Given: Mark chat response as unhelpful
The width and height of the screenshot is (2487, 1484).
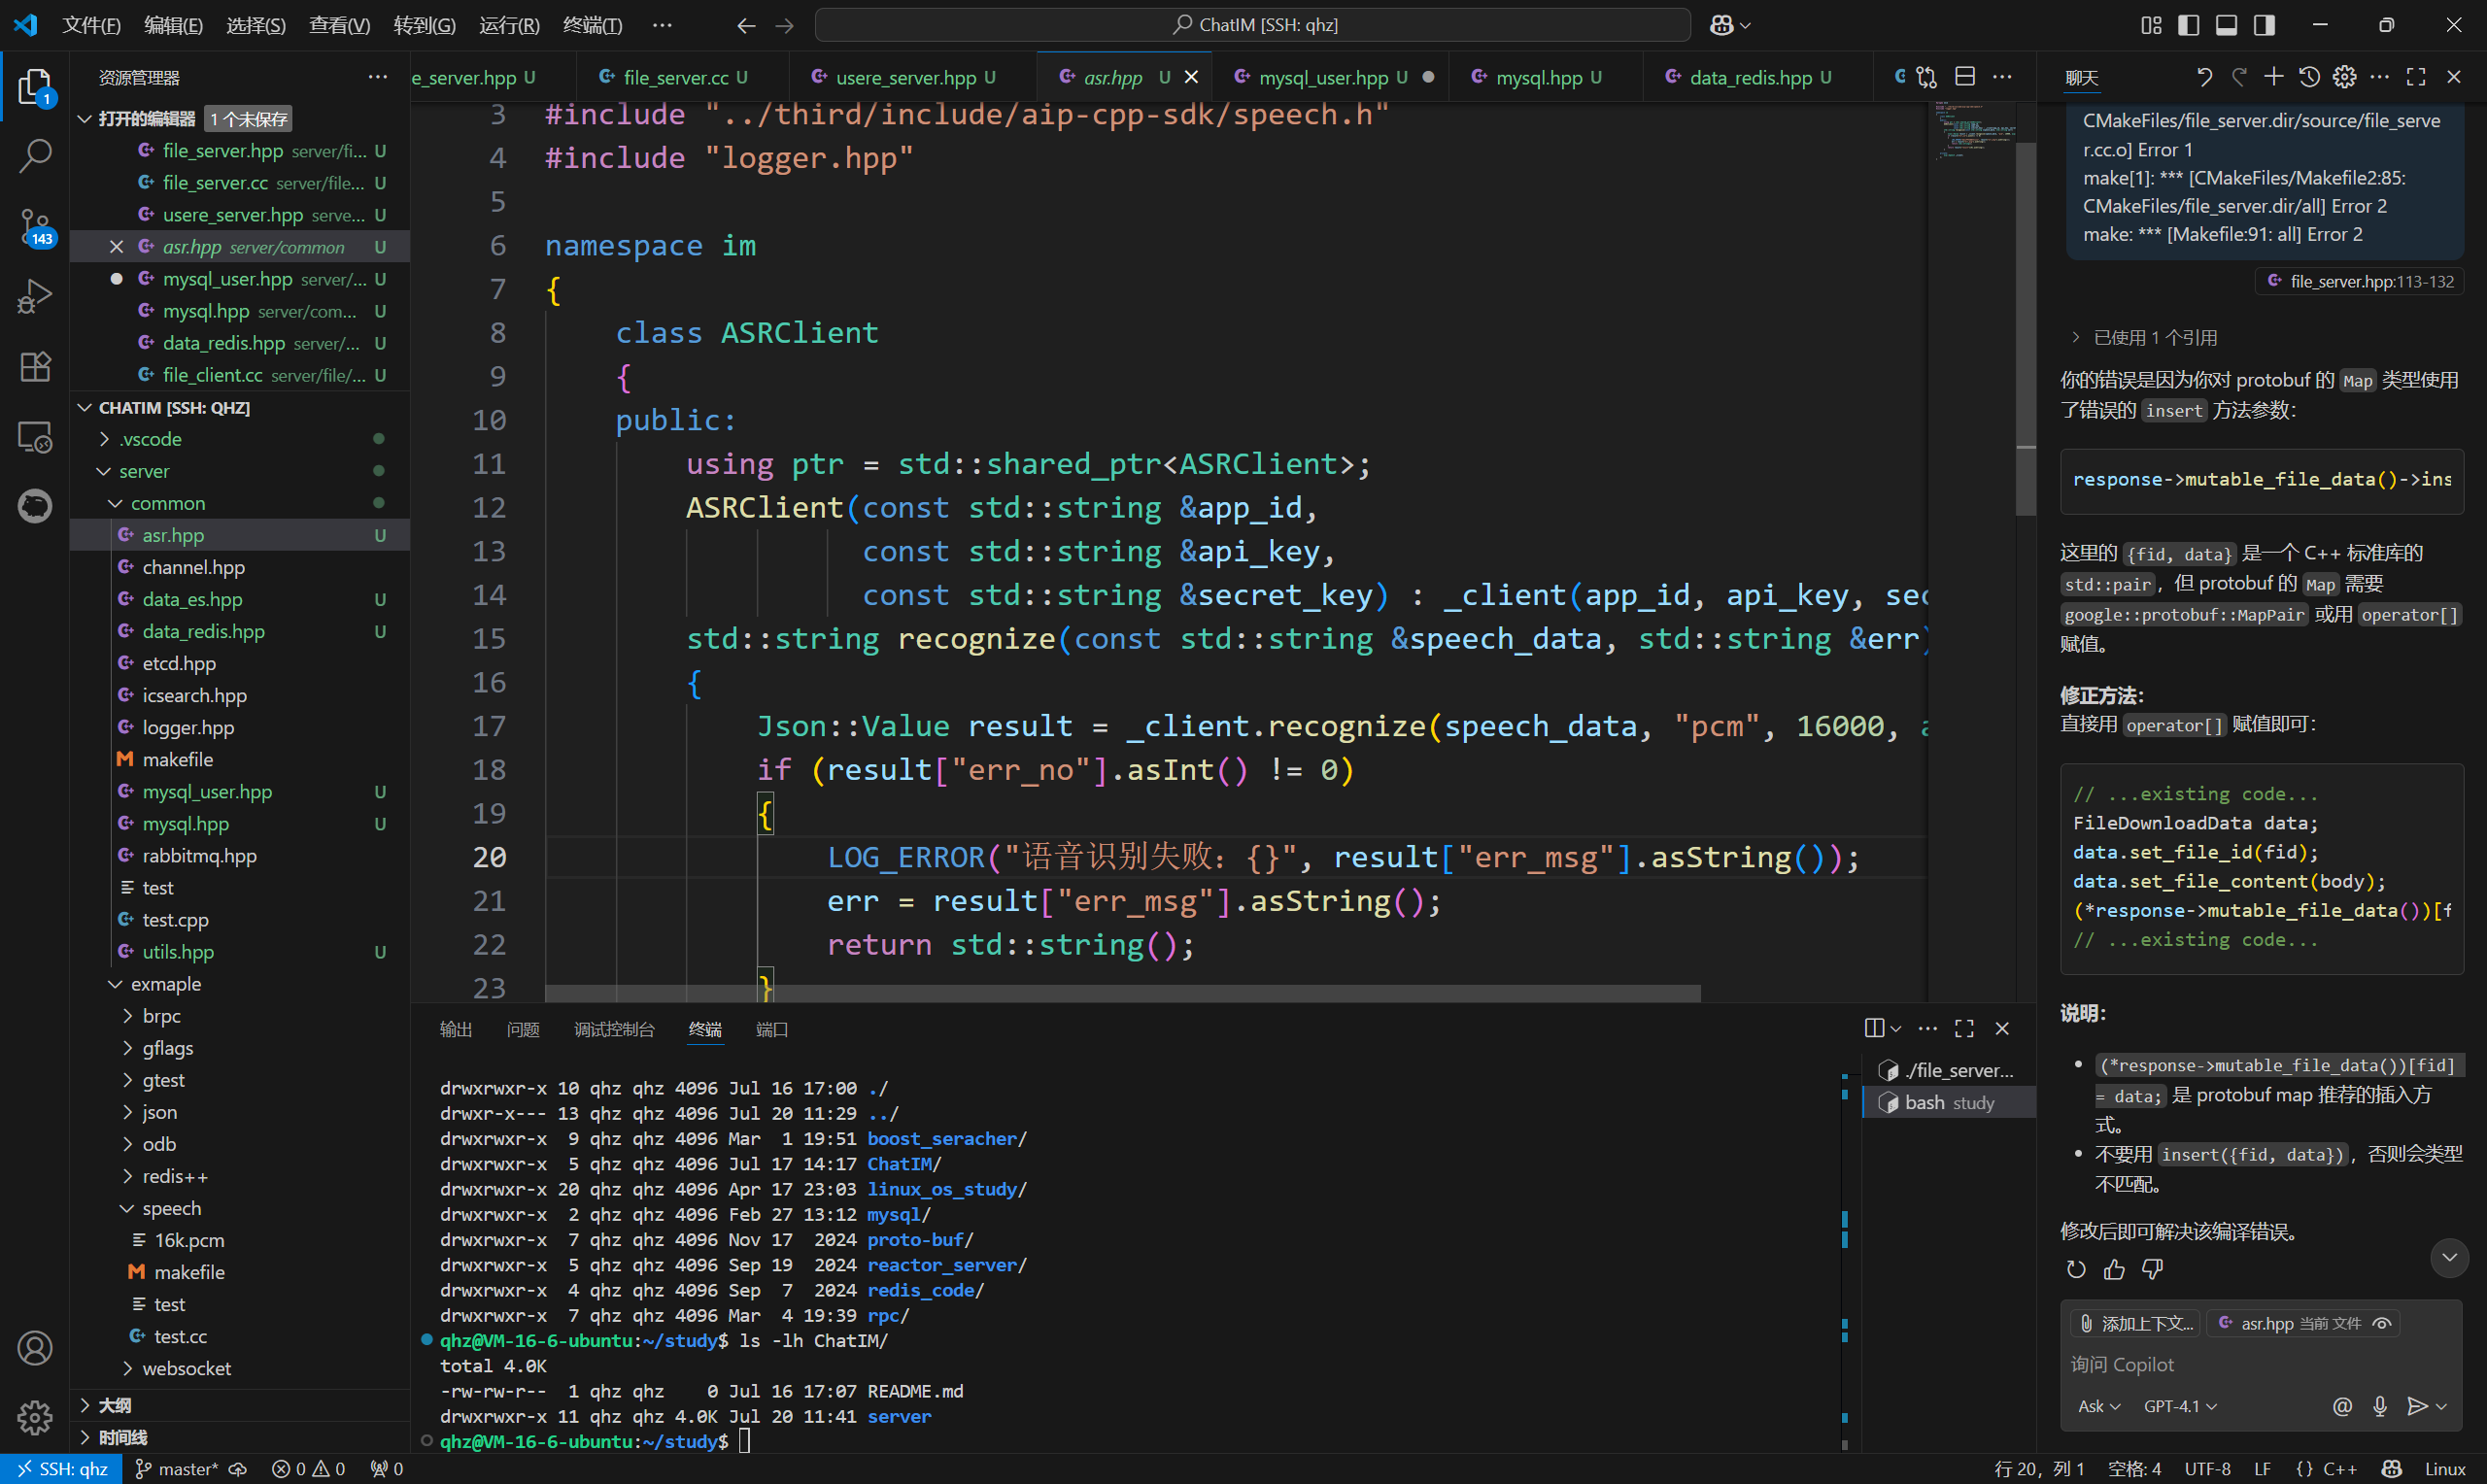Looking at the screenshot, I should click(x=2152, y=1269).
